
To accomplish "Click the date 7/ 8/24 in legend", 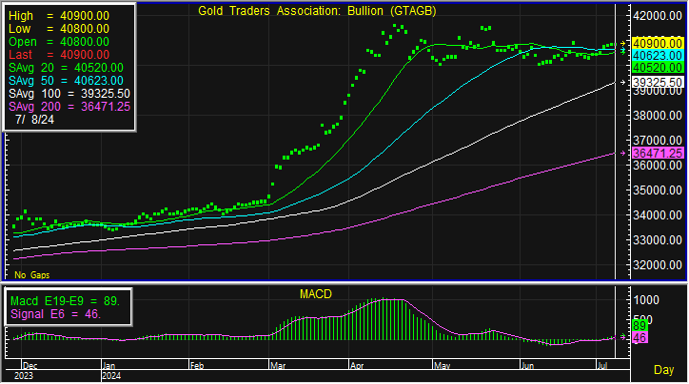I will (34, 120).
